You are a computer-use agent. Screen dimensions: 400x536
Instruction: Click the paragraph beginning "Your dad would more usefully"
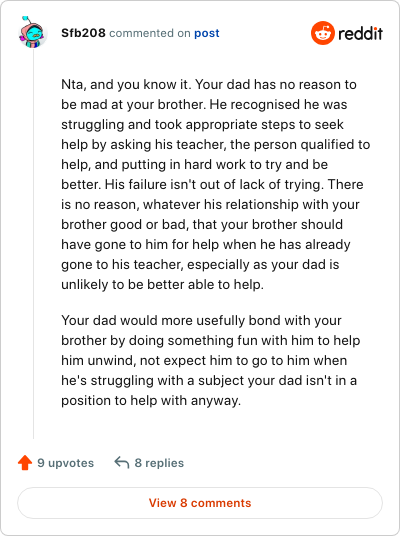[x=211, y=360]
